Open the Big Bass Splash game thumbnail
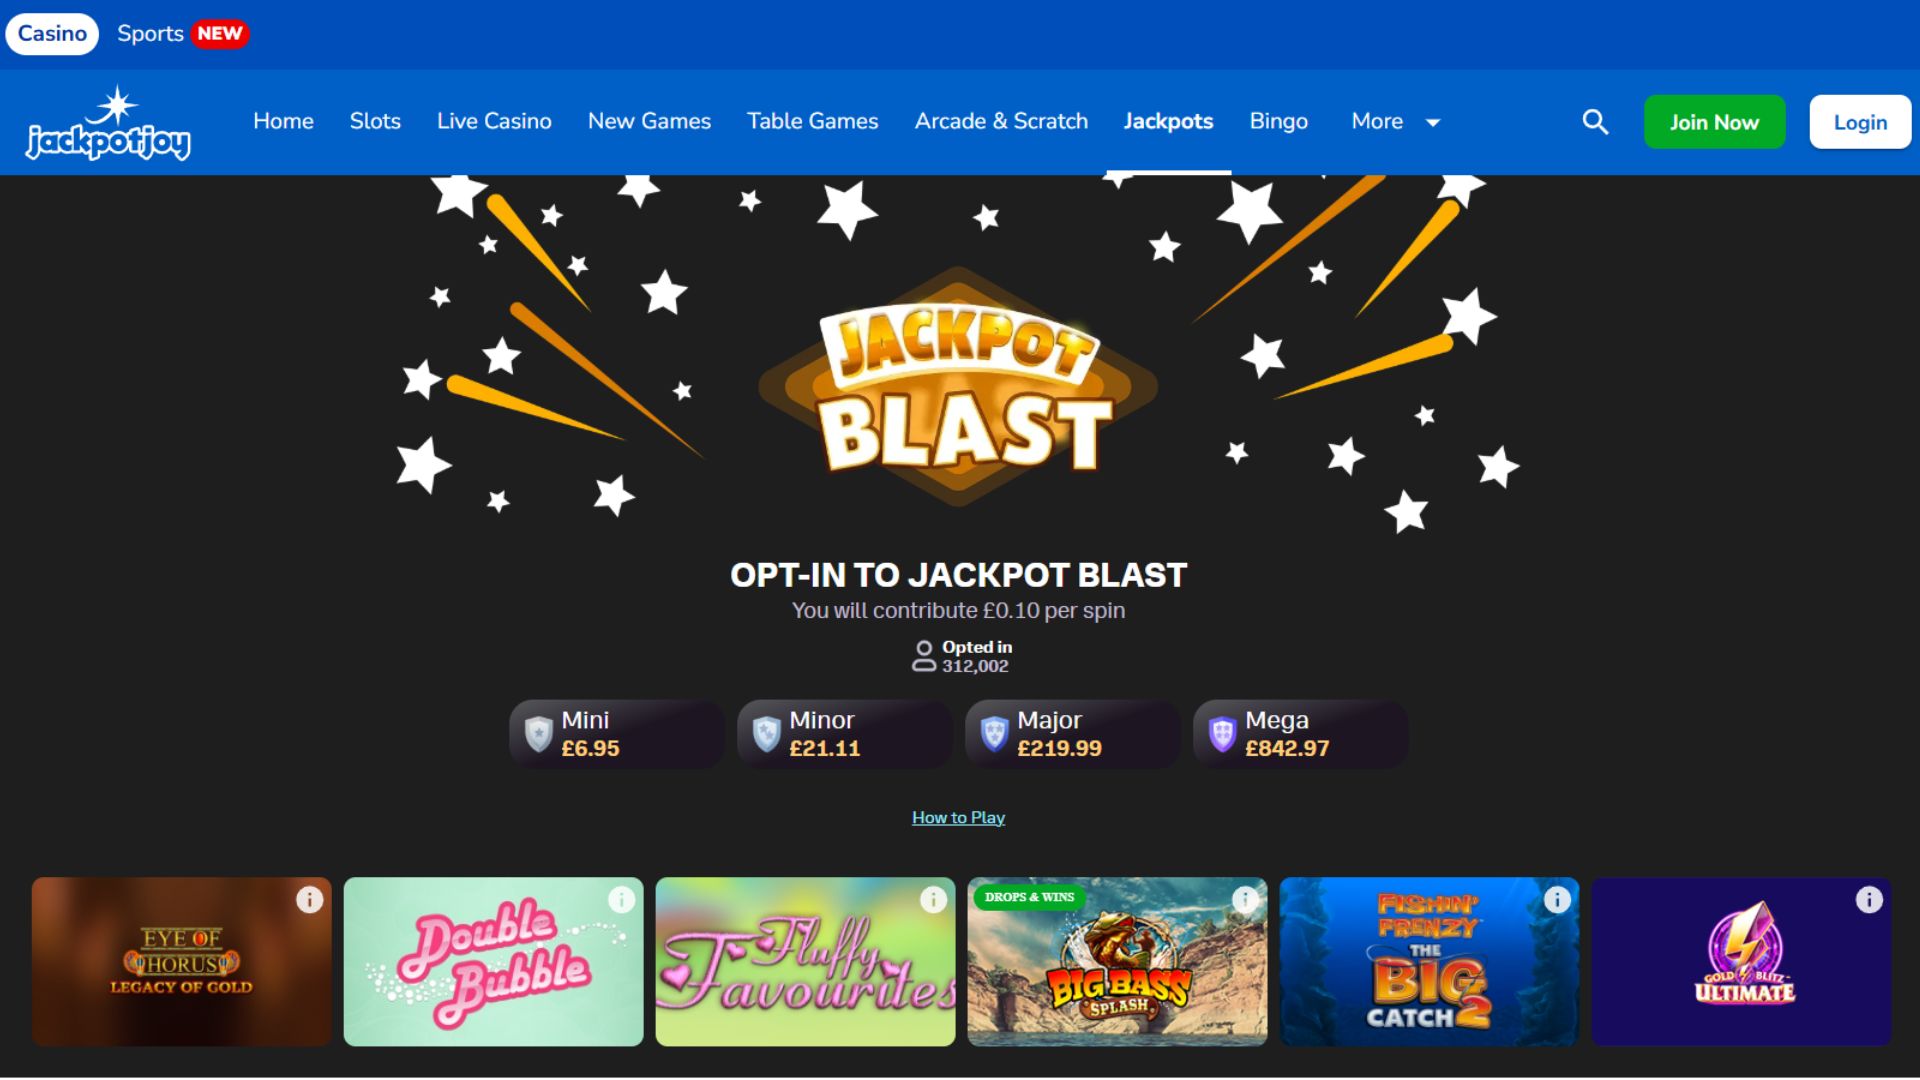 (1117, 962)
